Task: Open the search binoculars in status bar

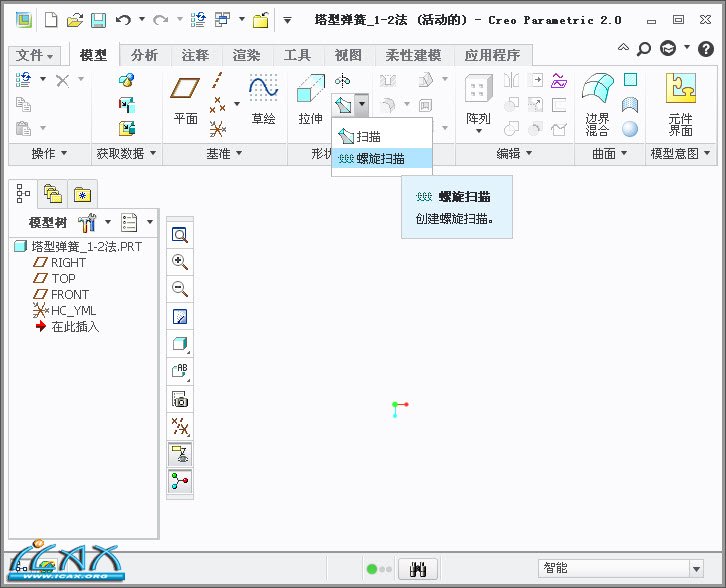Action: 418,569
